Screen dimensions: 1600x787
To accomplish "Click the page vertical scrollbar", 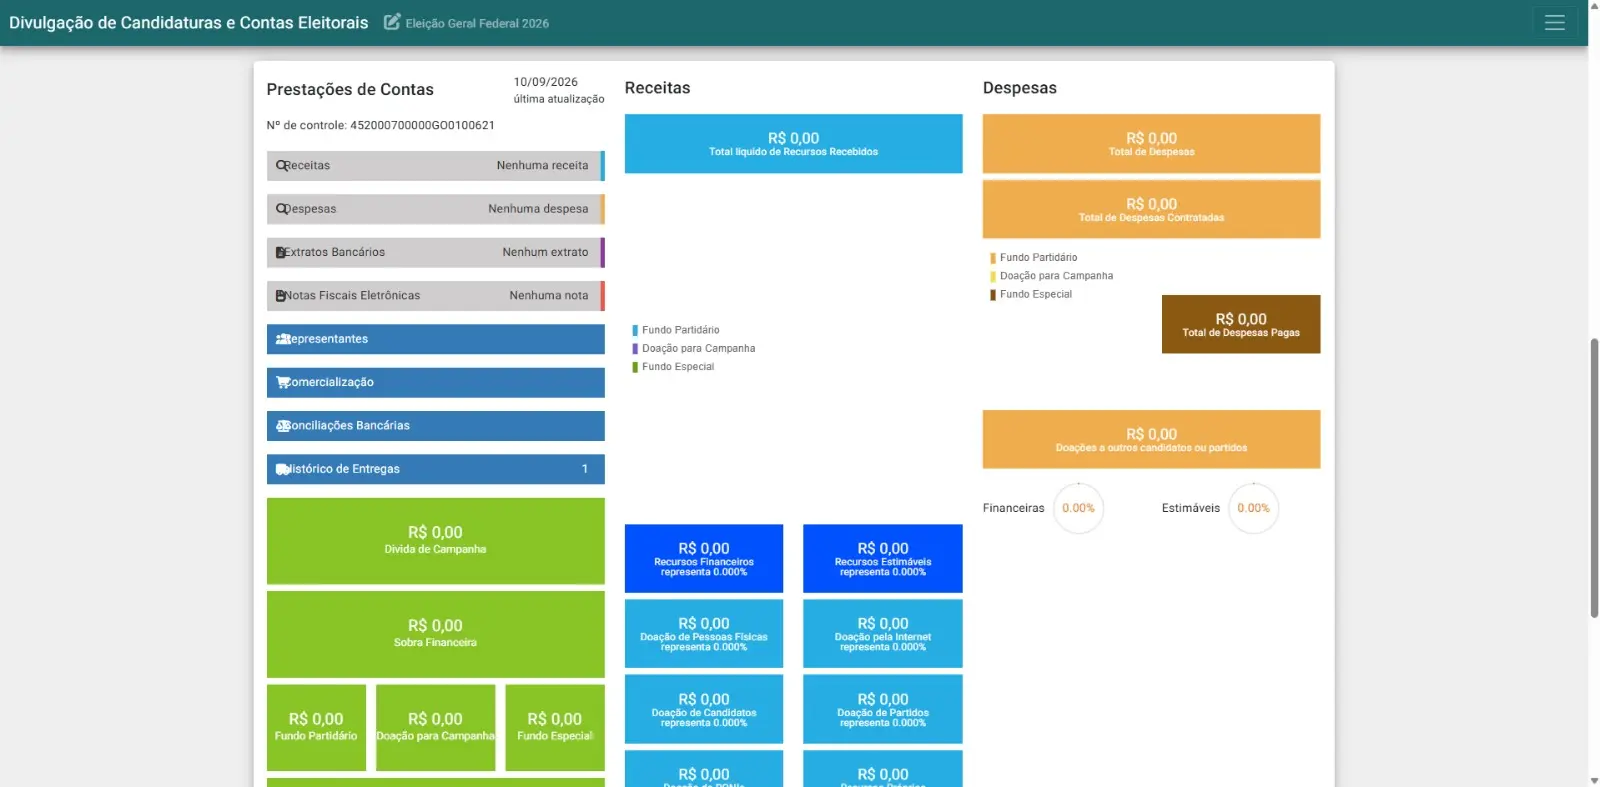I will tap(1594, 478).
